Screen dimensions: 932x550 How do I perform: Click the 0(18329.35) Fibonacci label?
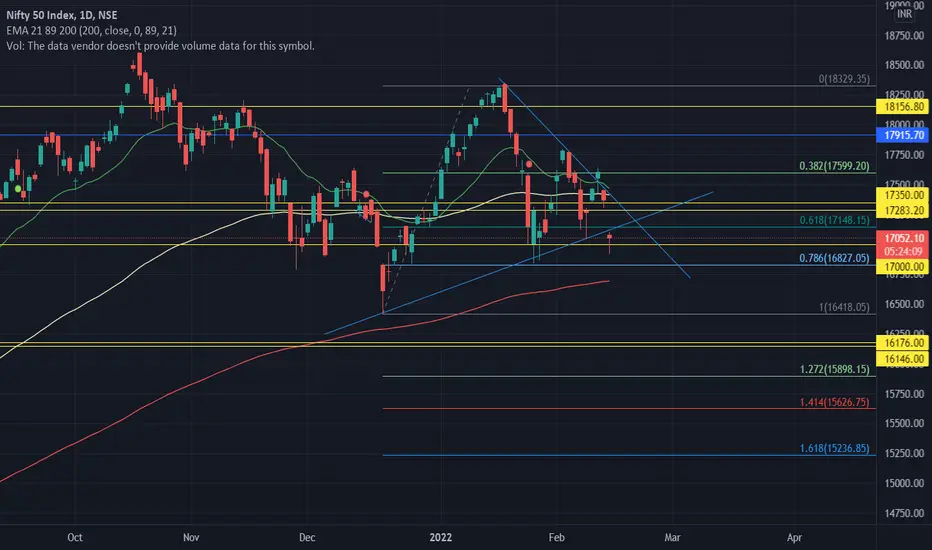pos(843,79)
